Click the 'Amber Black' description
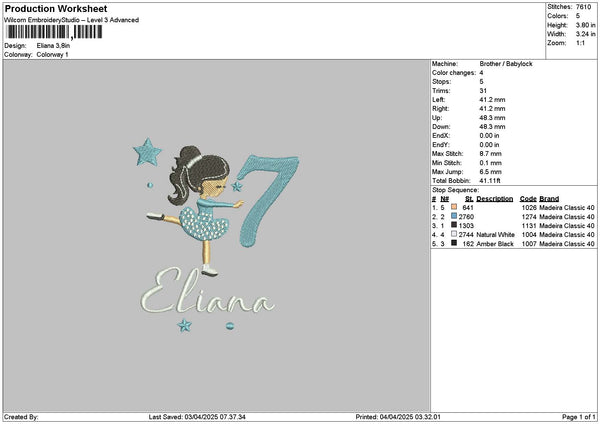The height and width of the screenshot is (424, 600). [495, 244]
